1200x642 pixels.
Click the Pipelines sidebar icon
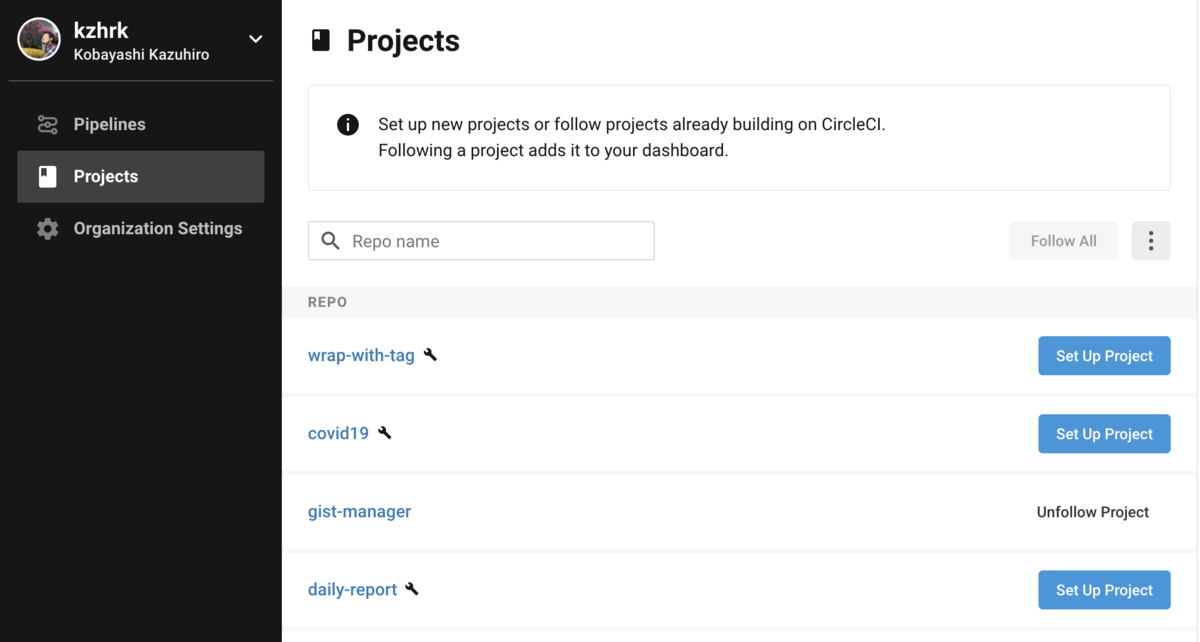(x=47, y=124)
